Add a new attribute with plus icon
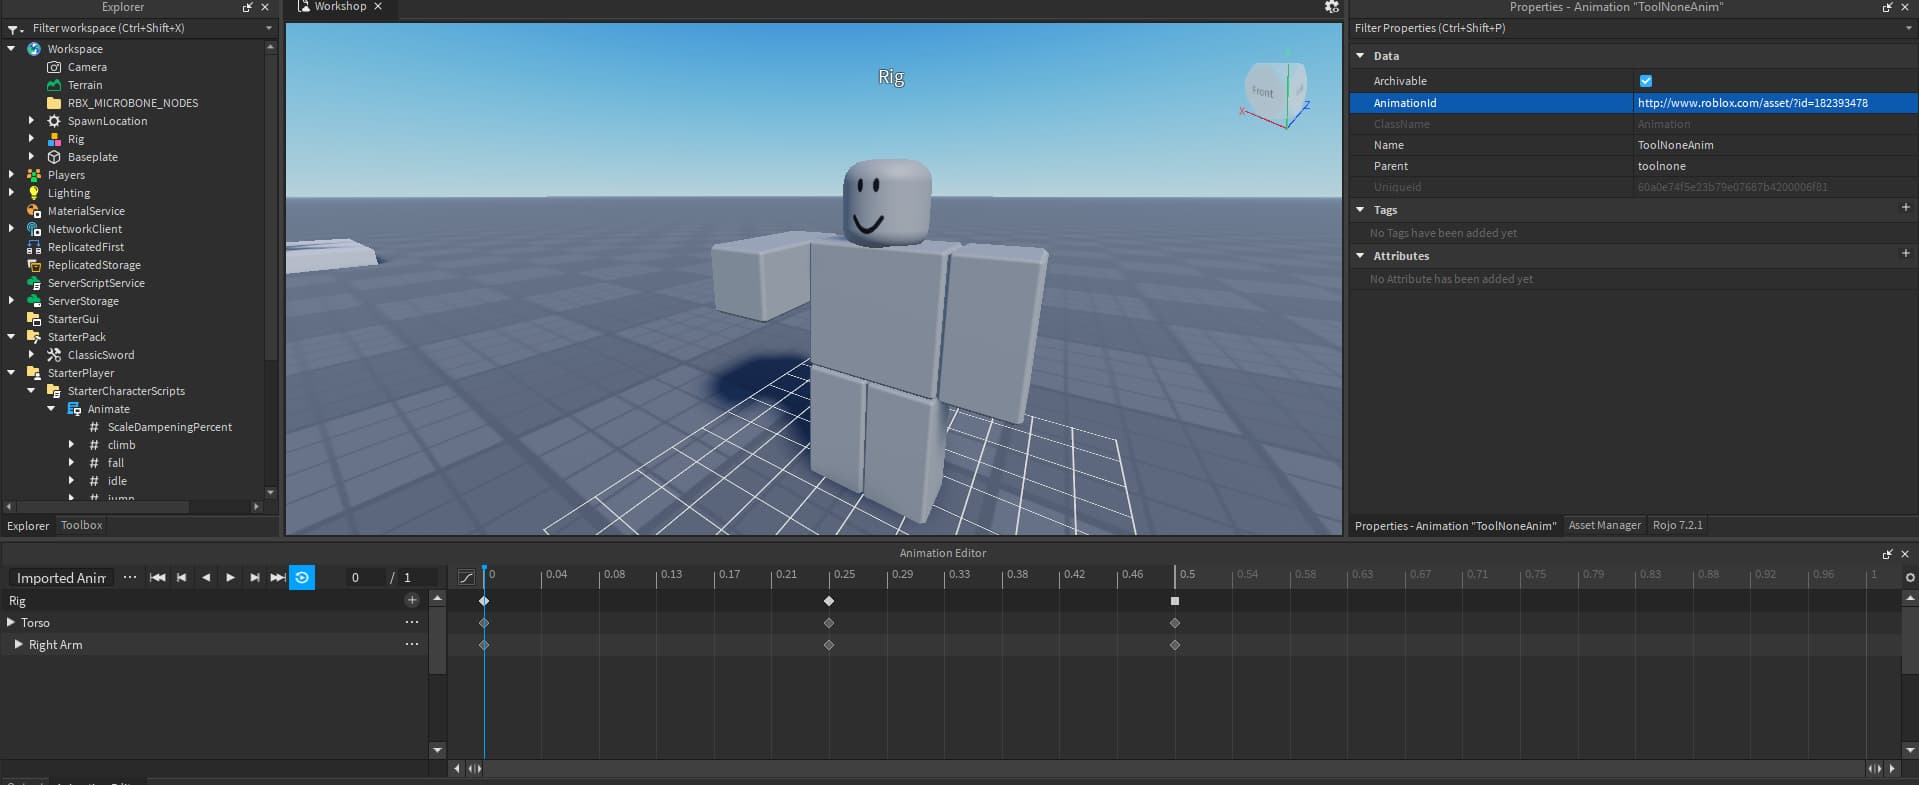The image size is (1919, 785). [1905, 254]
